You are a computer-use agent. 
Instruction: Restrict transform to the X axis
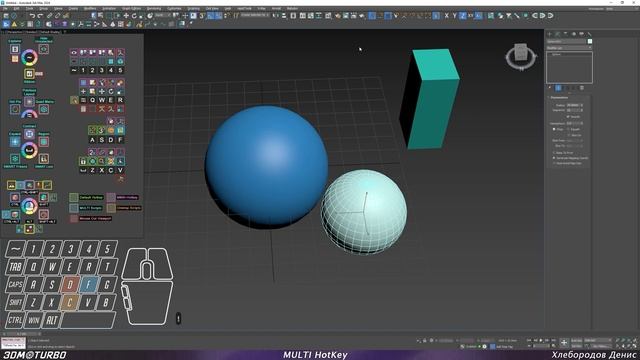446,16
